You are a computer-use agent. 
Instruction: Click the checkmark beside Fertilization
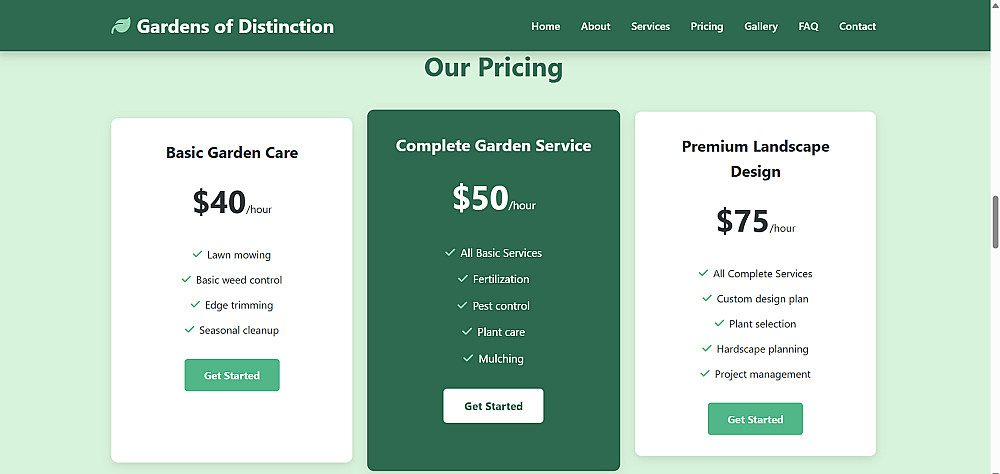click(463, 279)
